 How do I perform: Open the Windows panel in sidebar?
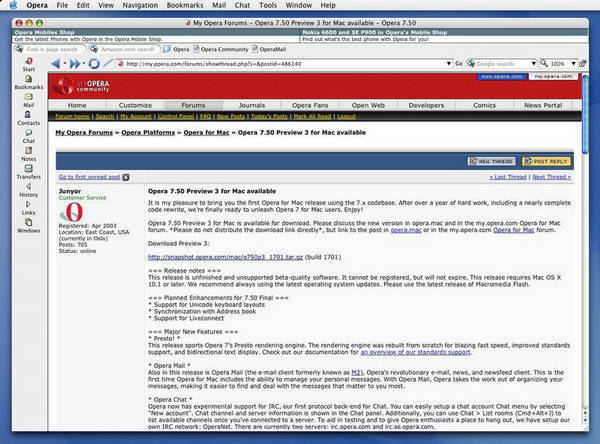pyautogui.click(x=29, y=226)
